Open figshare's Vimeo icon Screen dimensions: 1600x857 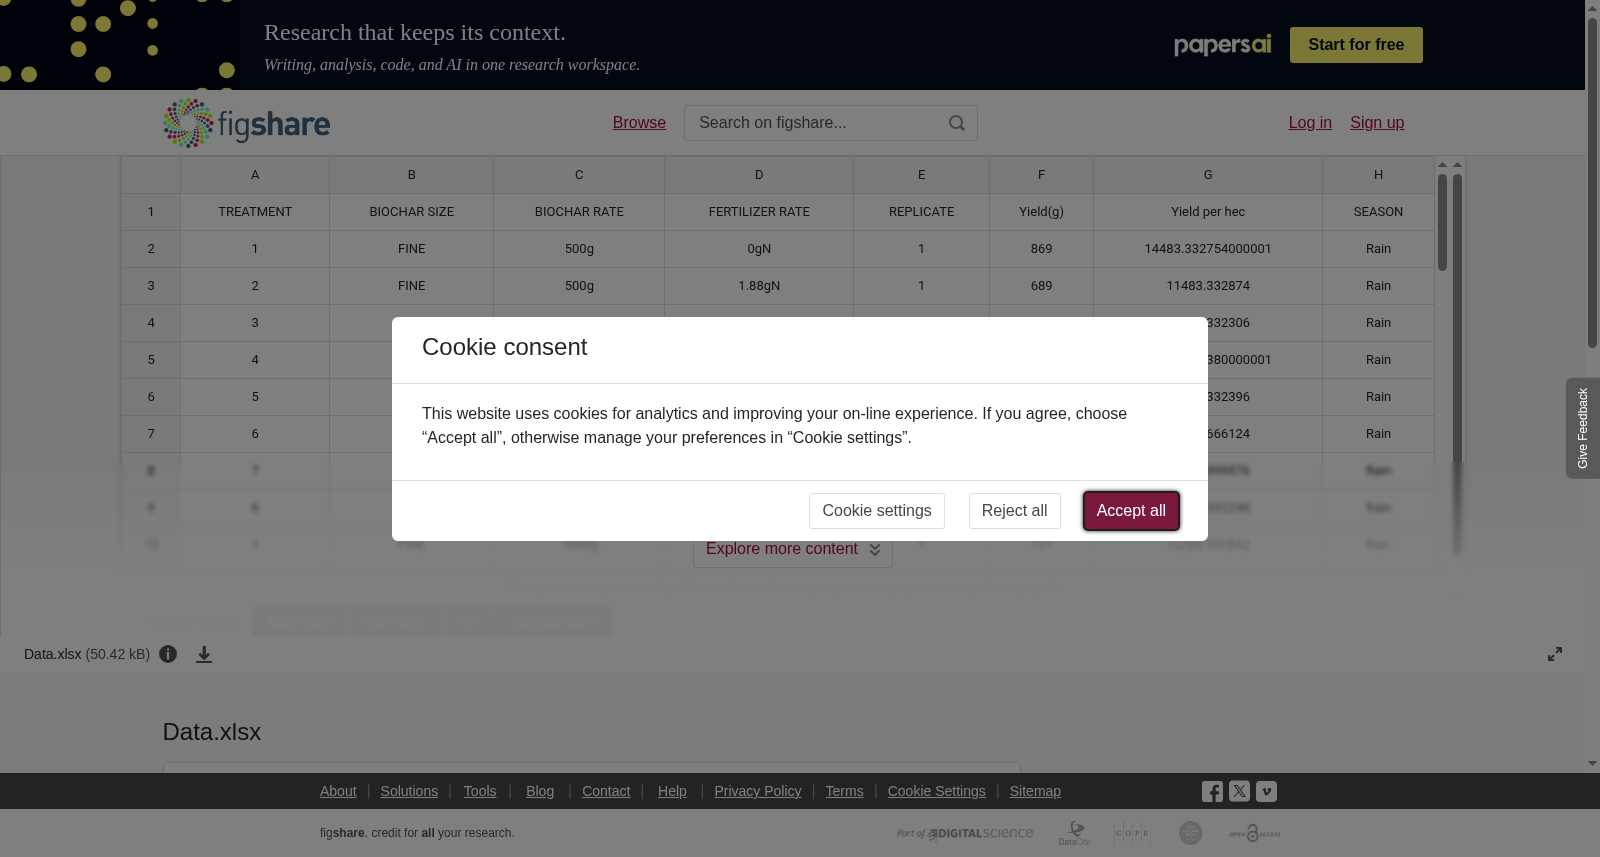click(x=1266, y=791)
